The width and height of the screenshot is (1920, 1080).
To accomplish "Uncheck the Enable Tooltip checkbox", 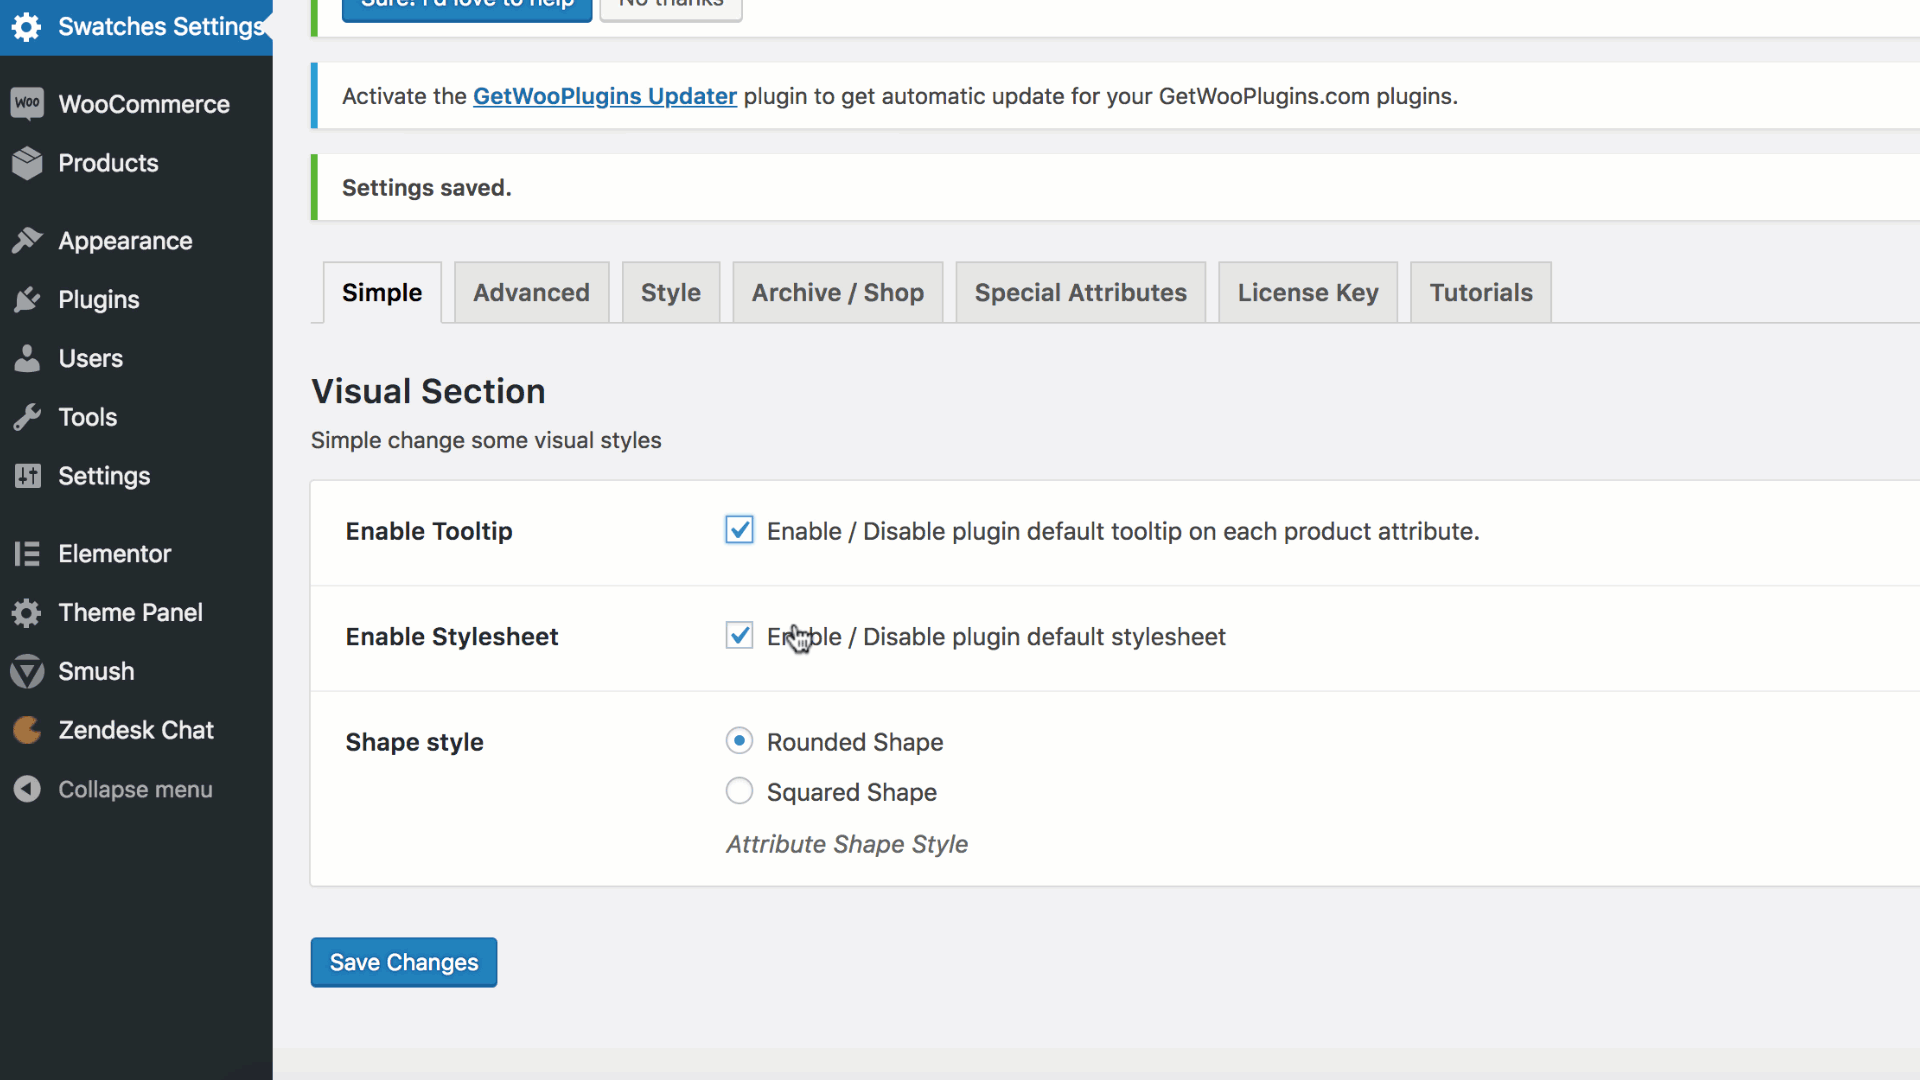I will click(739, 530).
